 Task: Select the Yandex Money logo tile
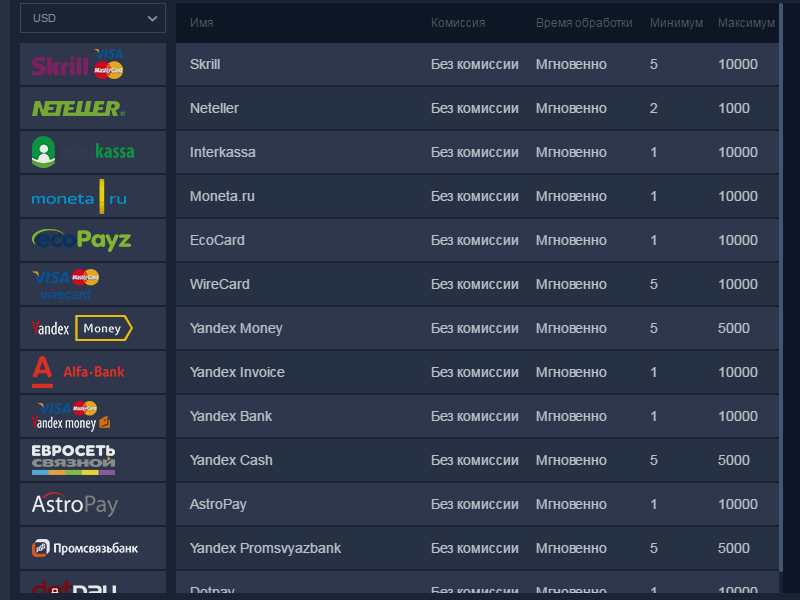[x=93, y=328]
